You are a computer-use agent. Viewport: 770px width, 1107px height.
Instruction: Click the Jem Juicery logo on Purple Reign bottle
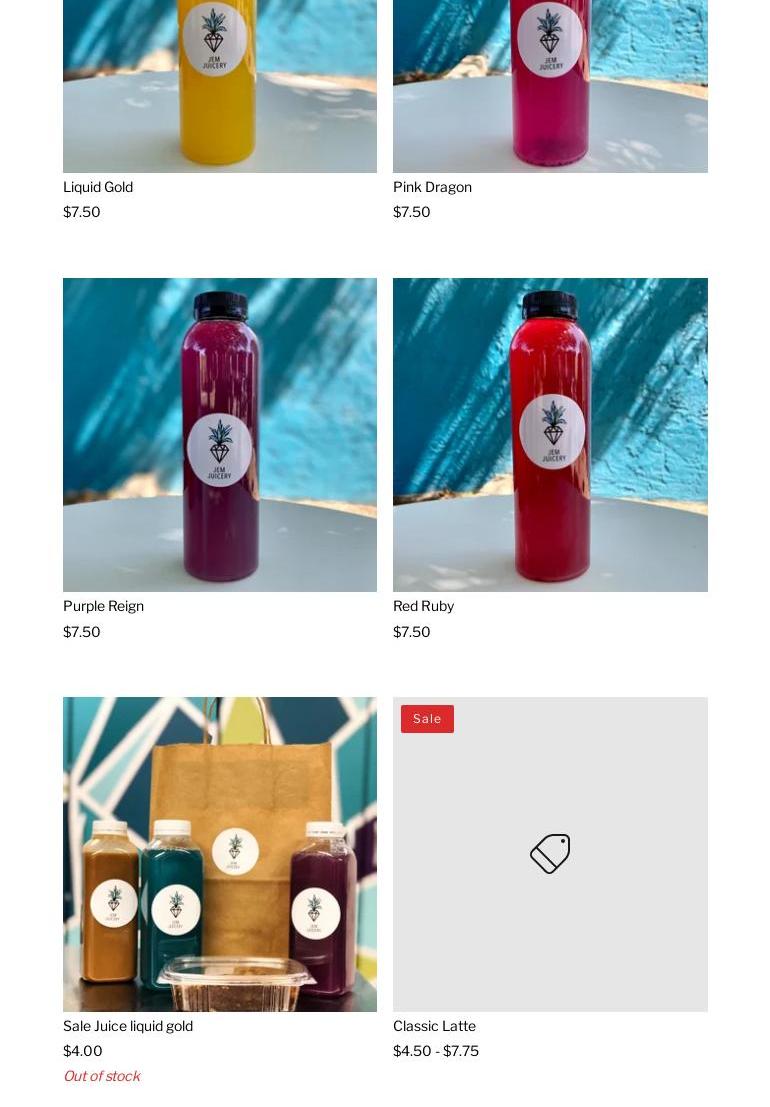219,450
